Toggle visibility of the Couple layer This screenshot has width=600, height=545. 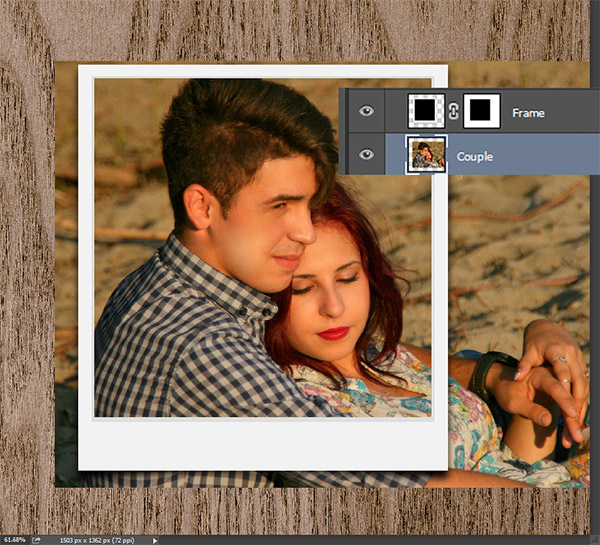366,155
